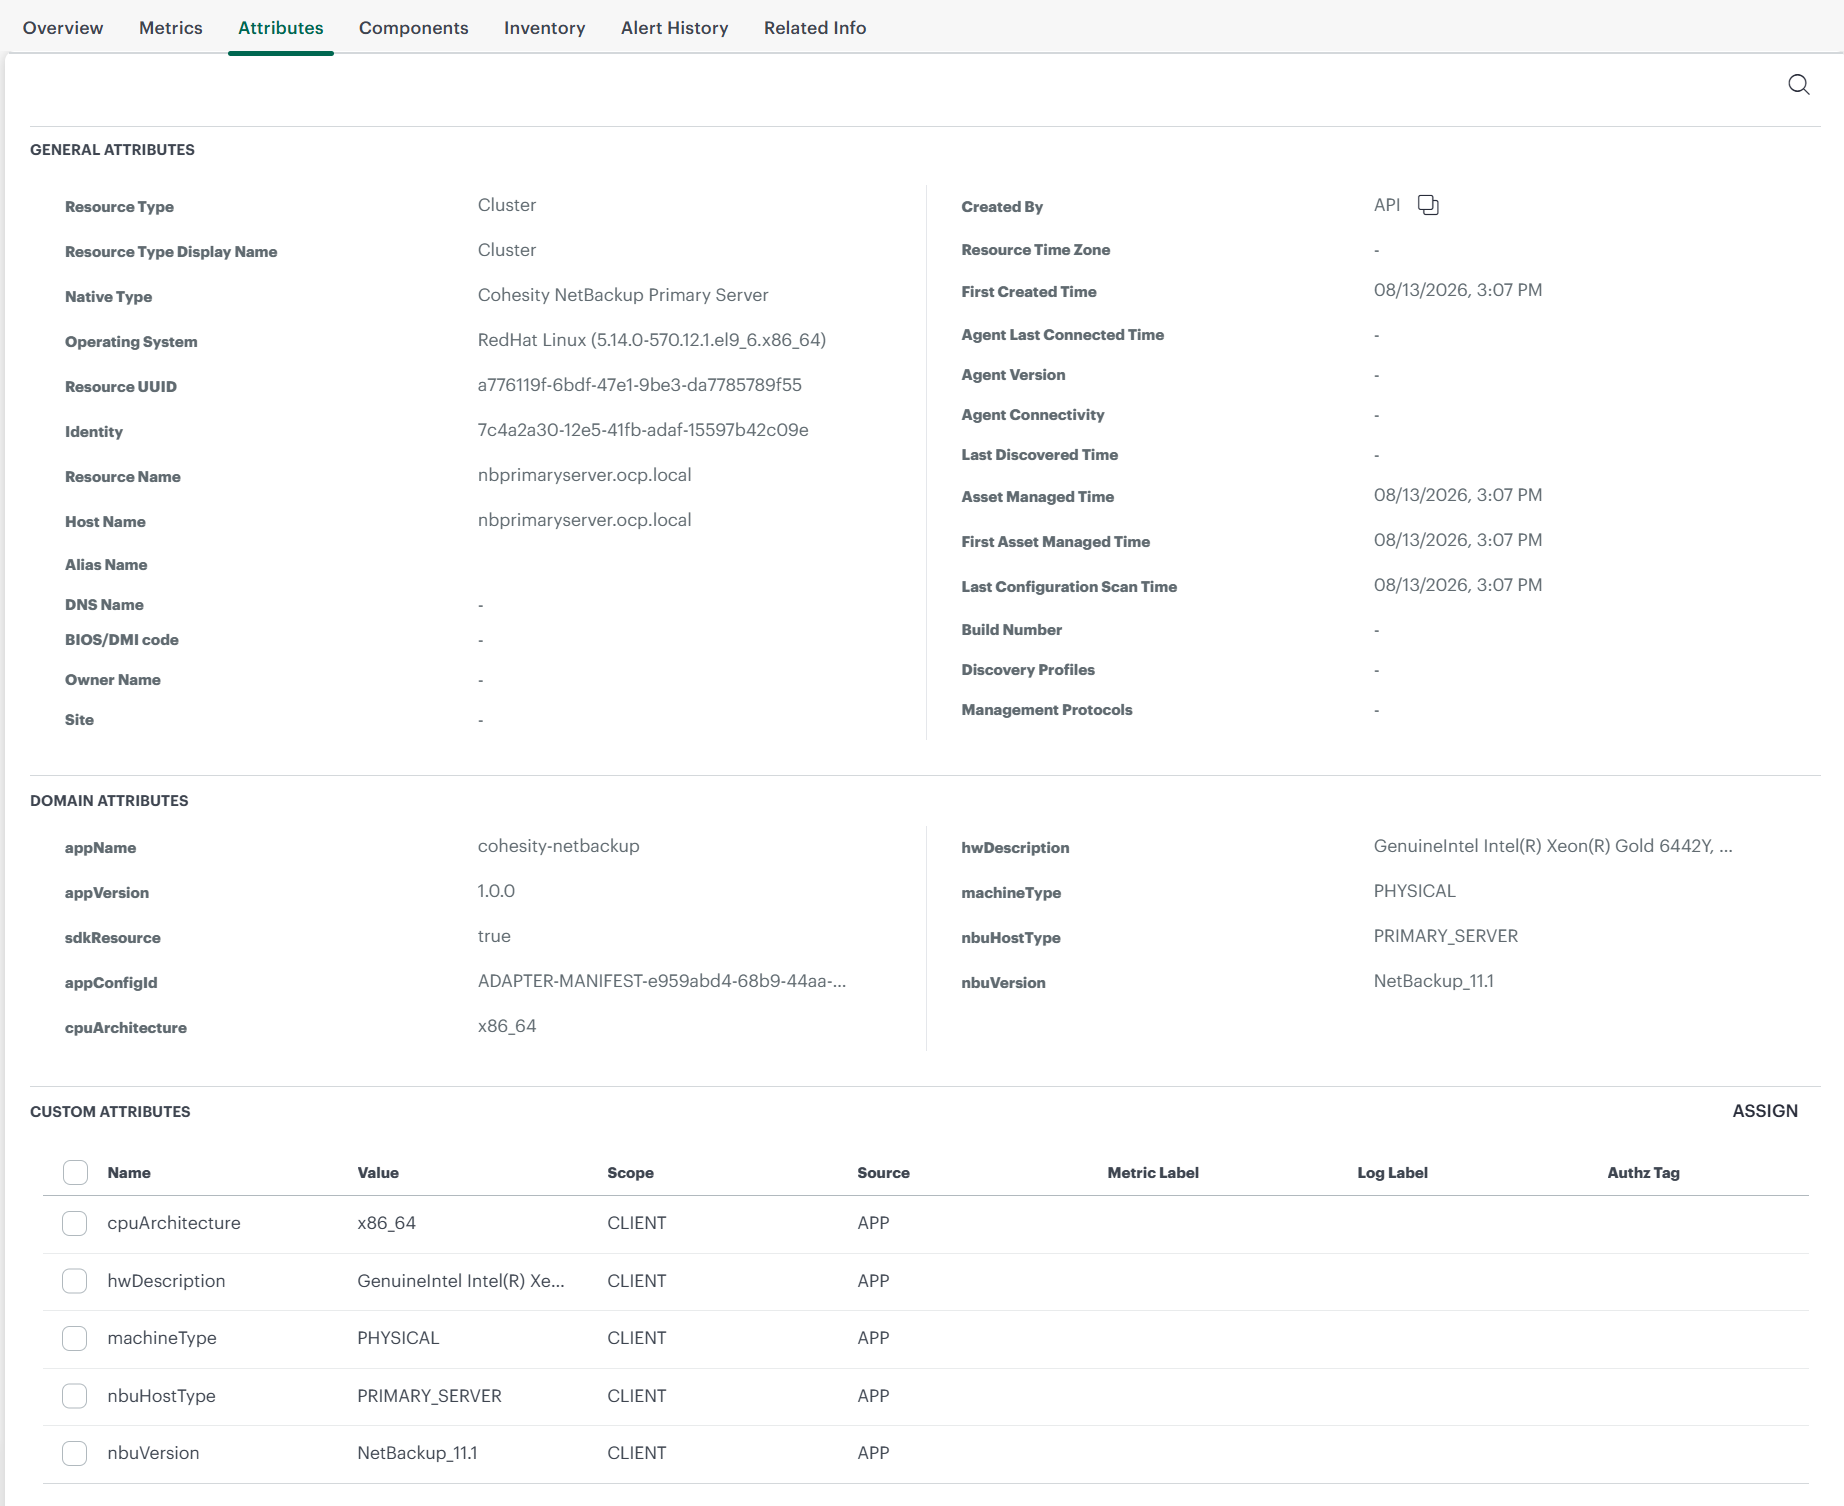The width and height of the screenshot is (1844, 1506).
Task: Click the Log Label column header
Action: 1392,1173
